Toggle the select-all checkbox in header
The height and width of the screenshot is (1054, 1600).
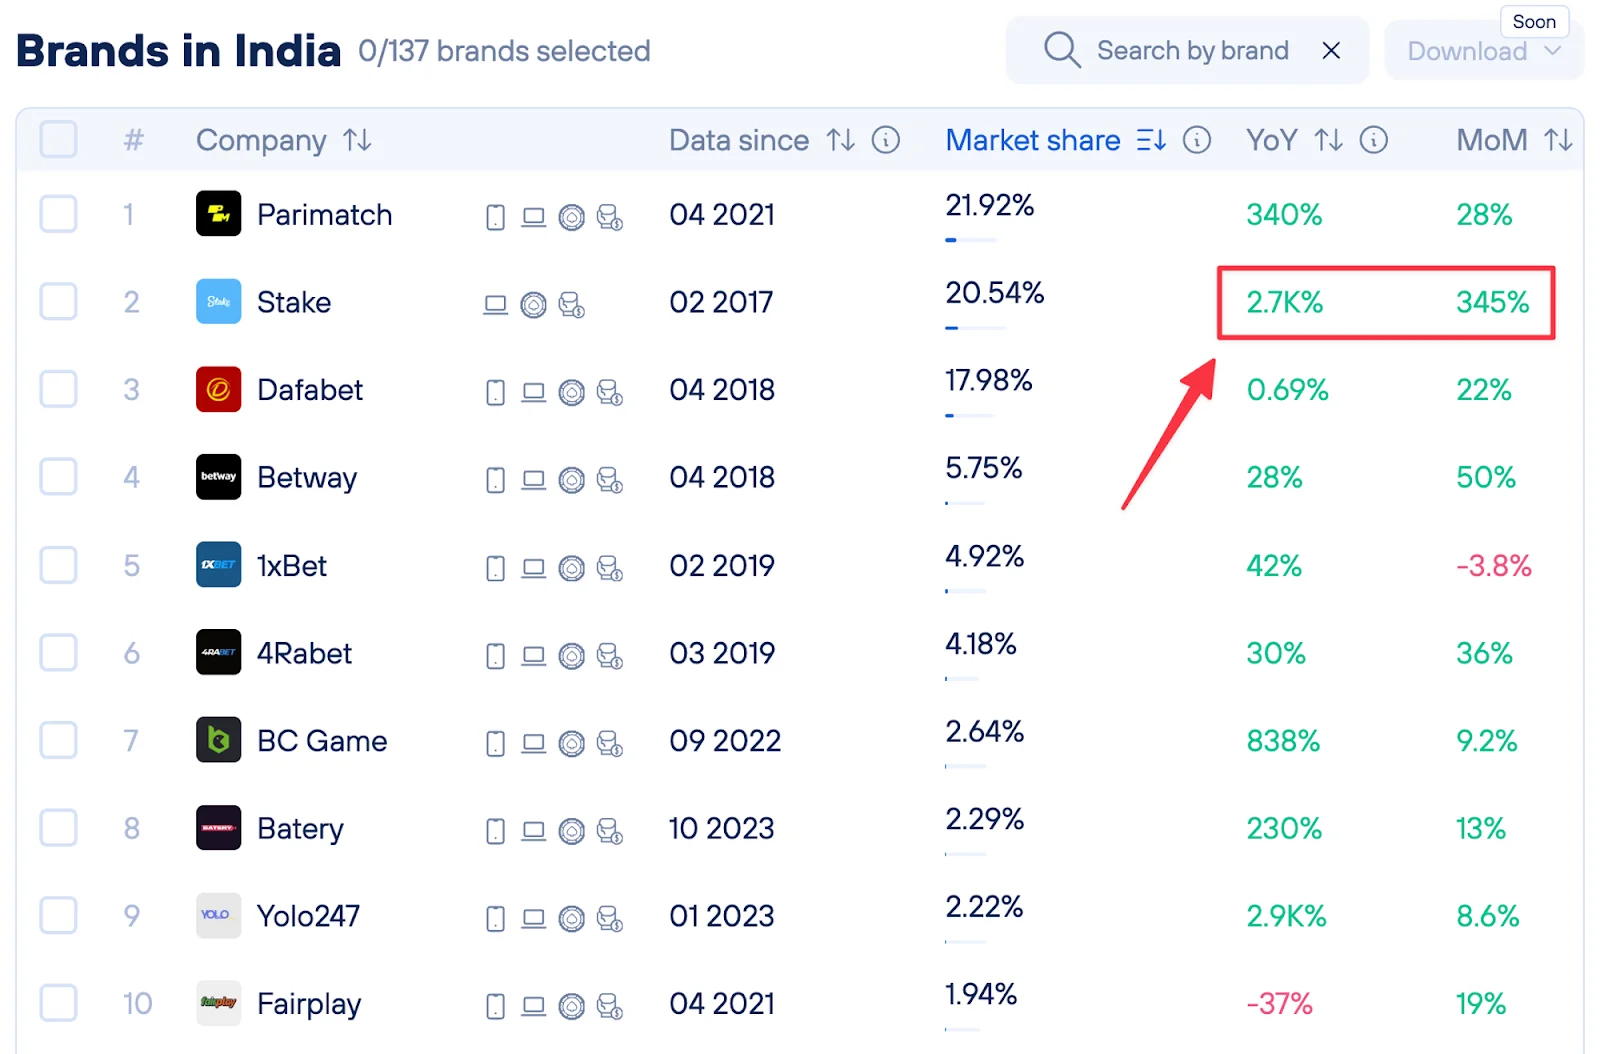coord(58,140)
